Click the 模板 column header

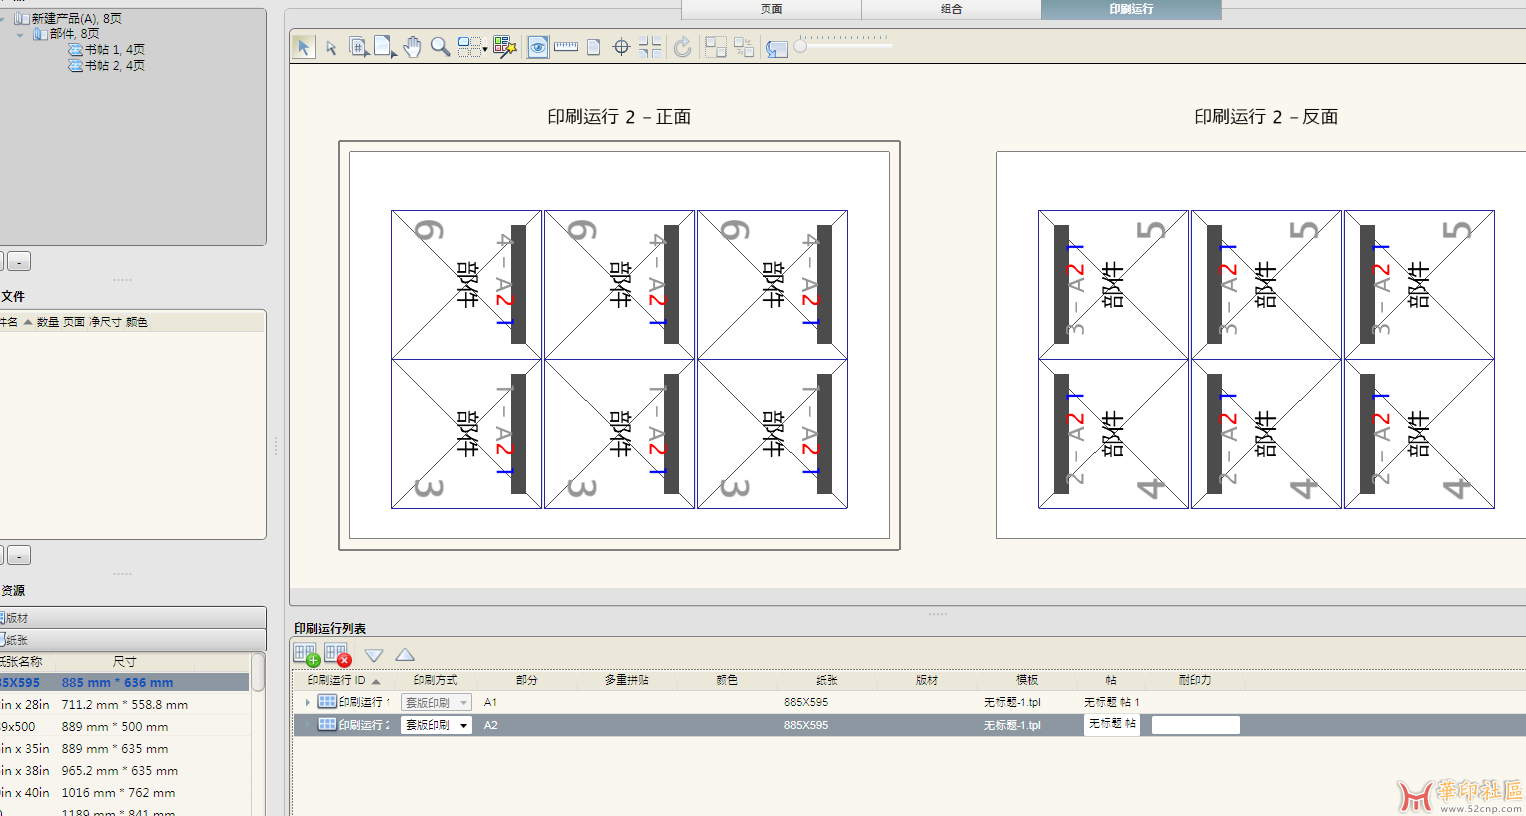click(1027, 680)
